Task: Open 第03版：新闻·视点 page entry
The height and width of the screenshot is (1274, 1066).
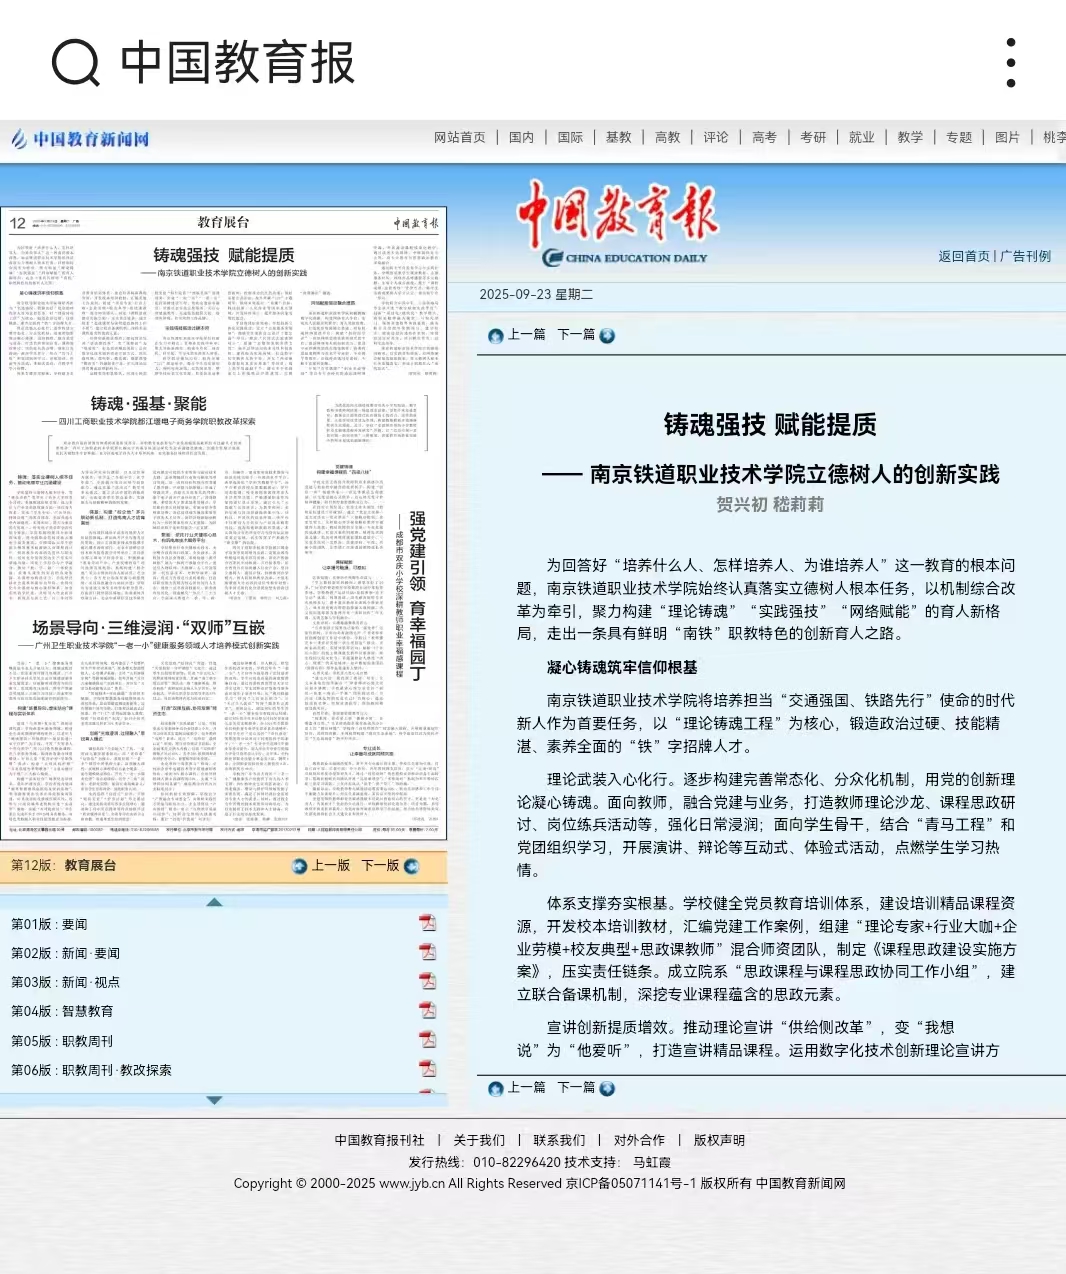Action: coord(65,982)
